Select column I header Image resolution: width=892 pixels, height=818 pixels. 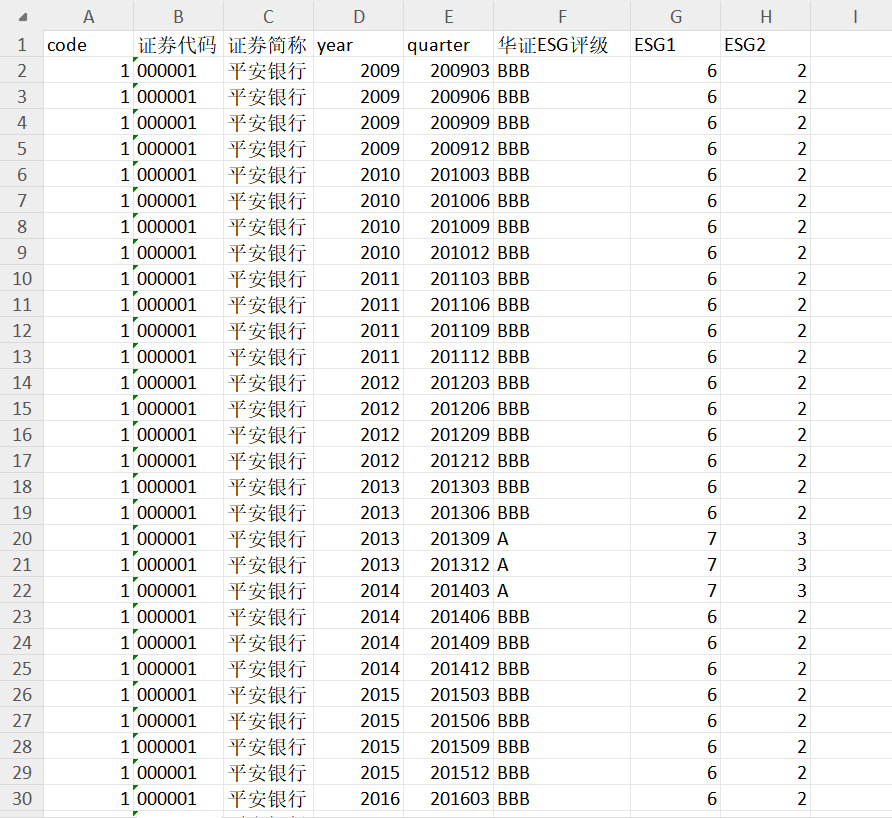(x=854, y=16)
